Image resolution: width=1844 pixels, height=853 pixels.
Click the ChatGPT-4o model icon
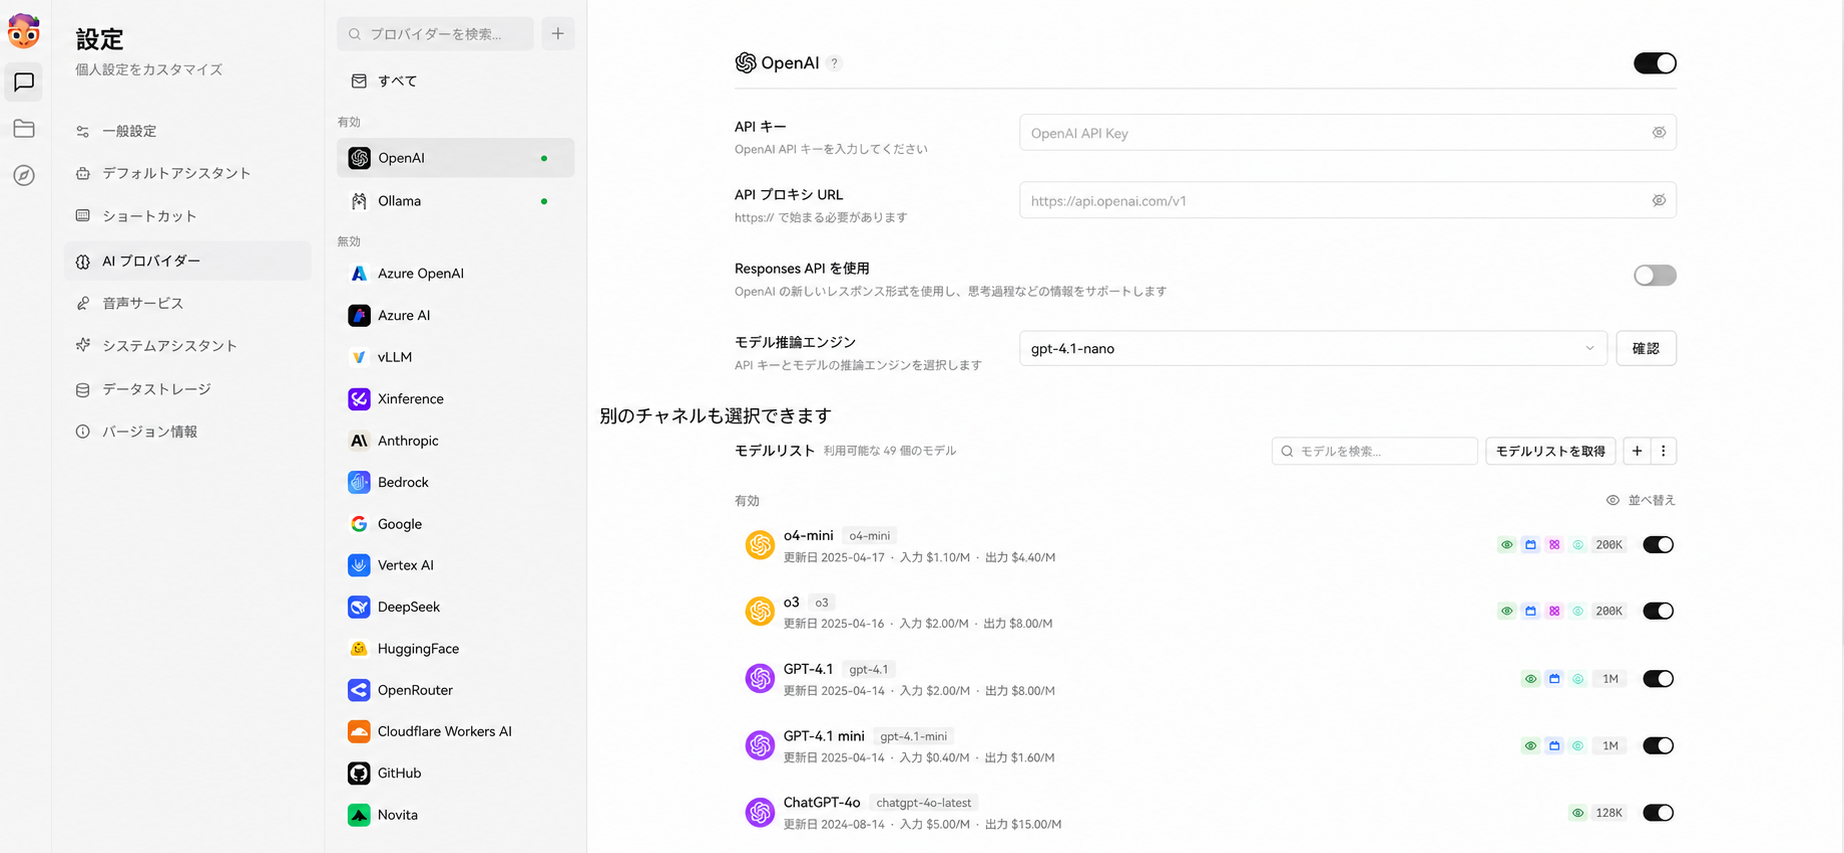760,812
